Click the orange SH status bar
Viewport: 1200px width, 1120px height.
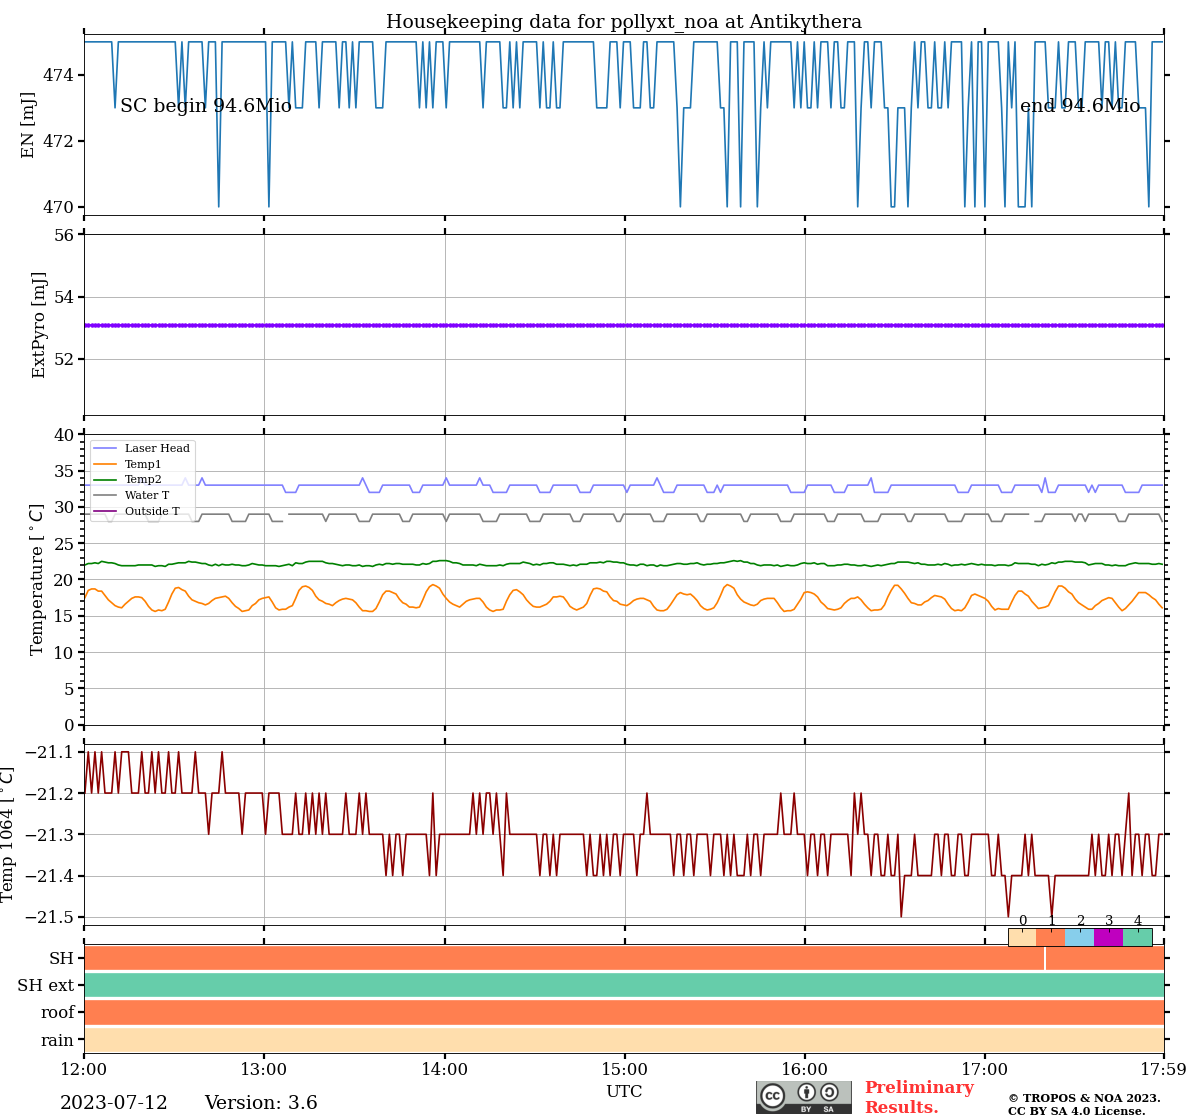click(x=624, y=958)
